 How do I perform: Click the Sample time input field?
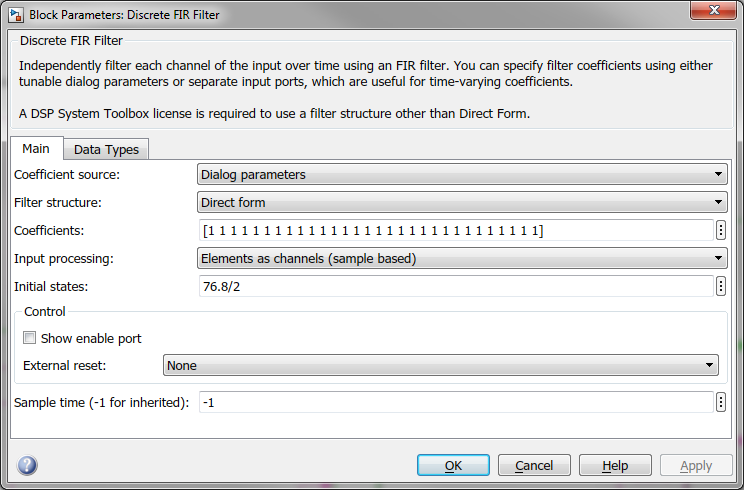(x=455, y=402)
